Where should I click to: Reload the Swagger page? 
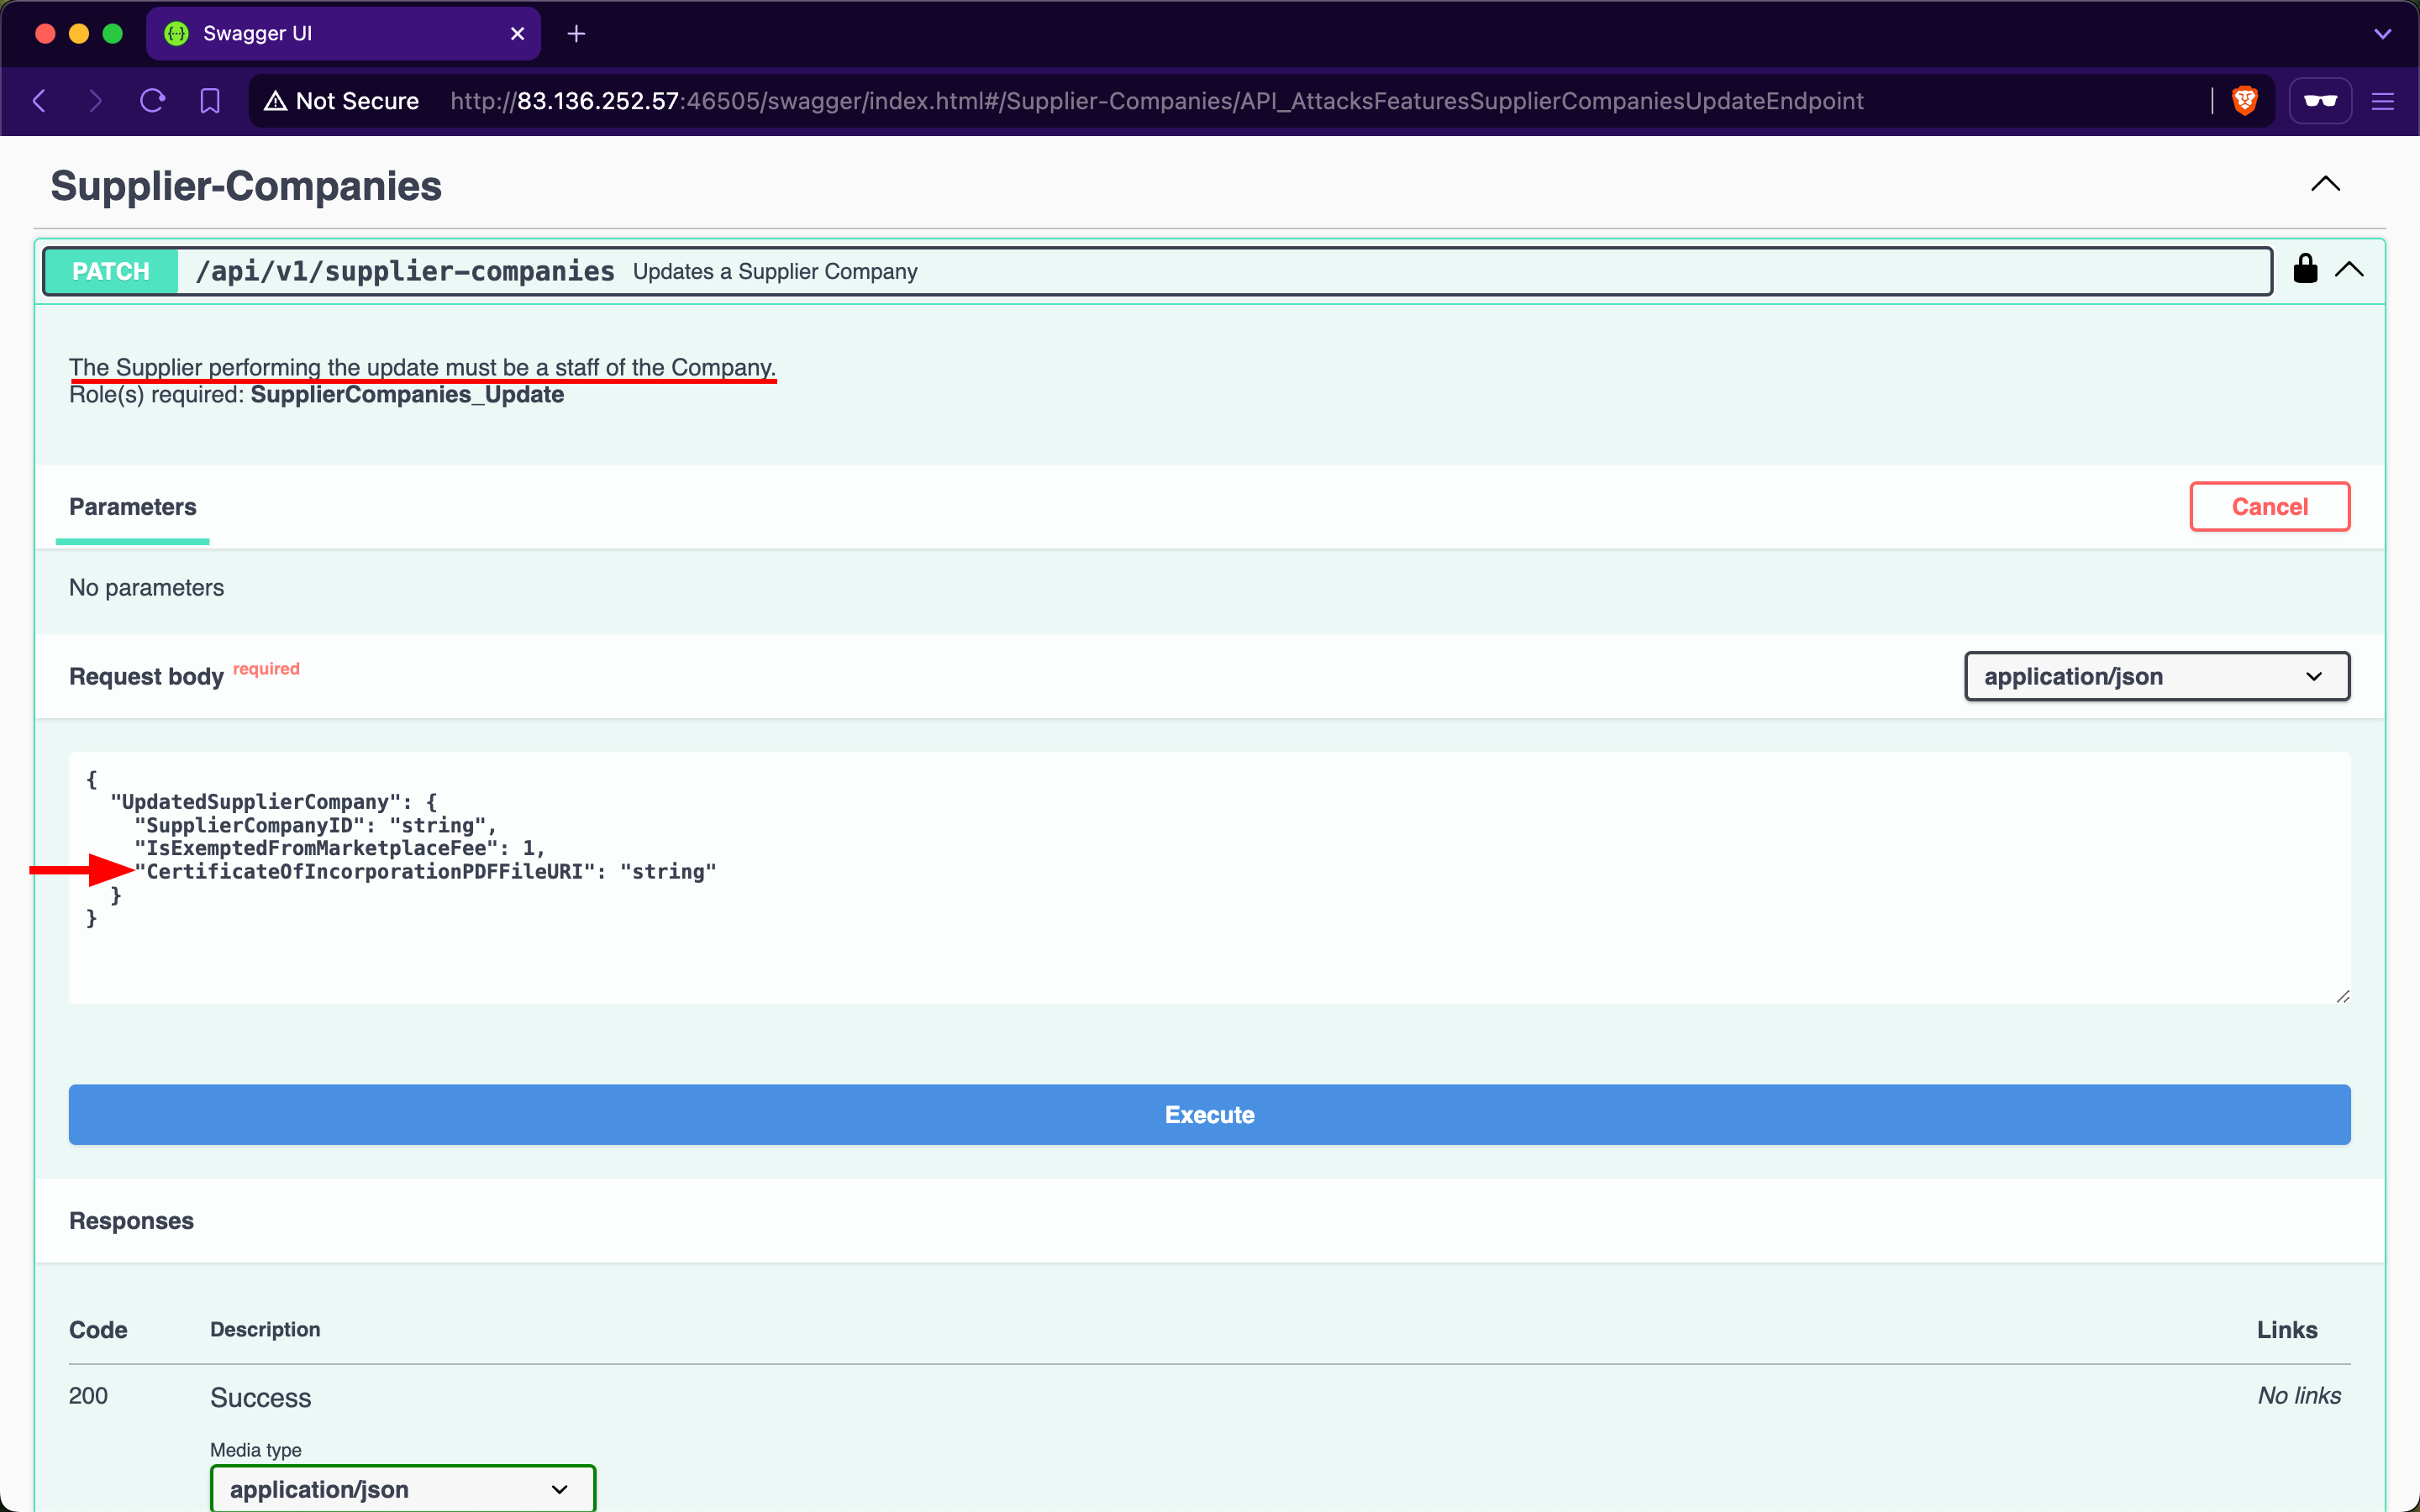[x=152, y=101]
